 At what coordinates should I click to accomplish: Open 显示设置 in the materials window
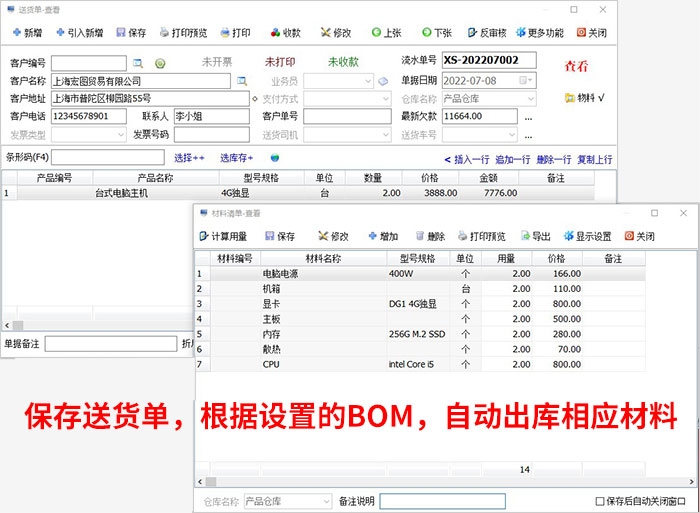586,237
